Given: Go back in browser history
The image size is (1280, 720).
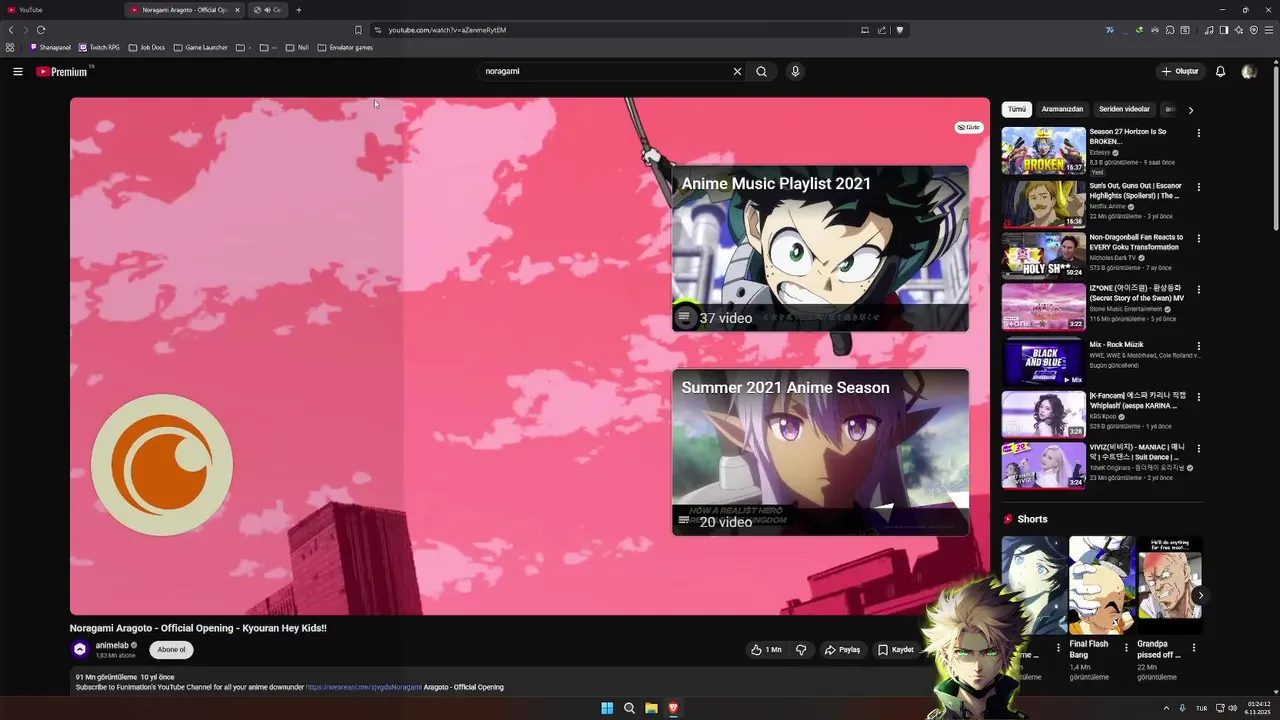Looking at the screenshot, I should tap(11, 30).
